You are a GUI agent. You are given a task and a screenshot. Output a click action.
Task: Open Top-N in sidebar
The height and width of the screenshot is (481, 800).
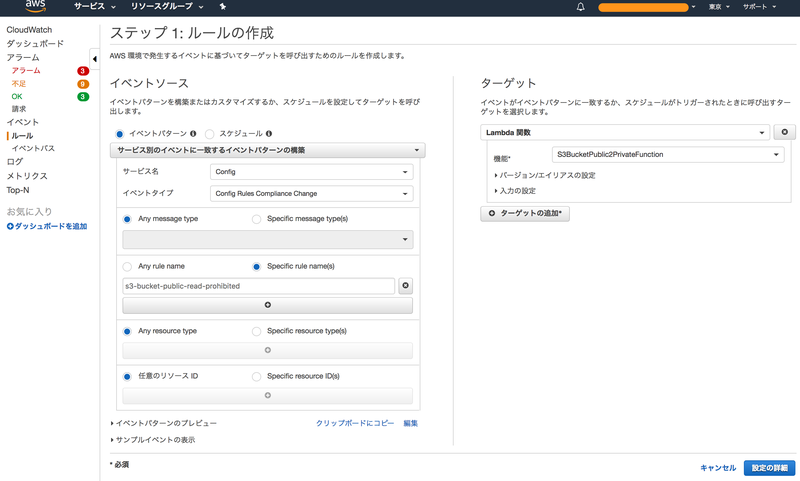(x=18, y=190)
